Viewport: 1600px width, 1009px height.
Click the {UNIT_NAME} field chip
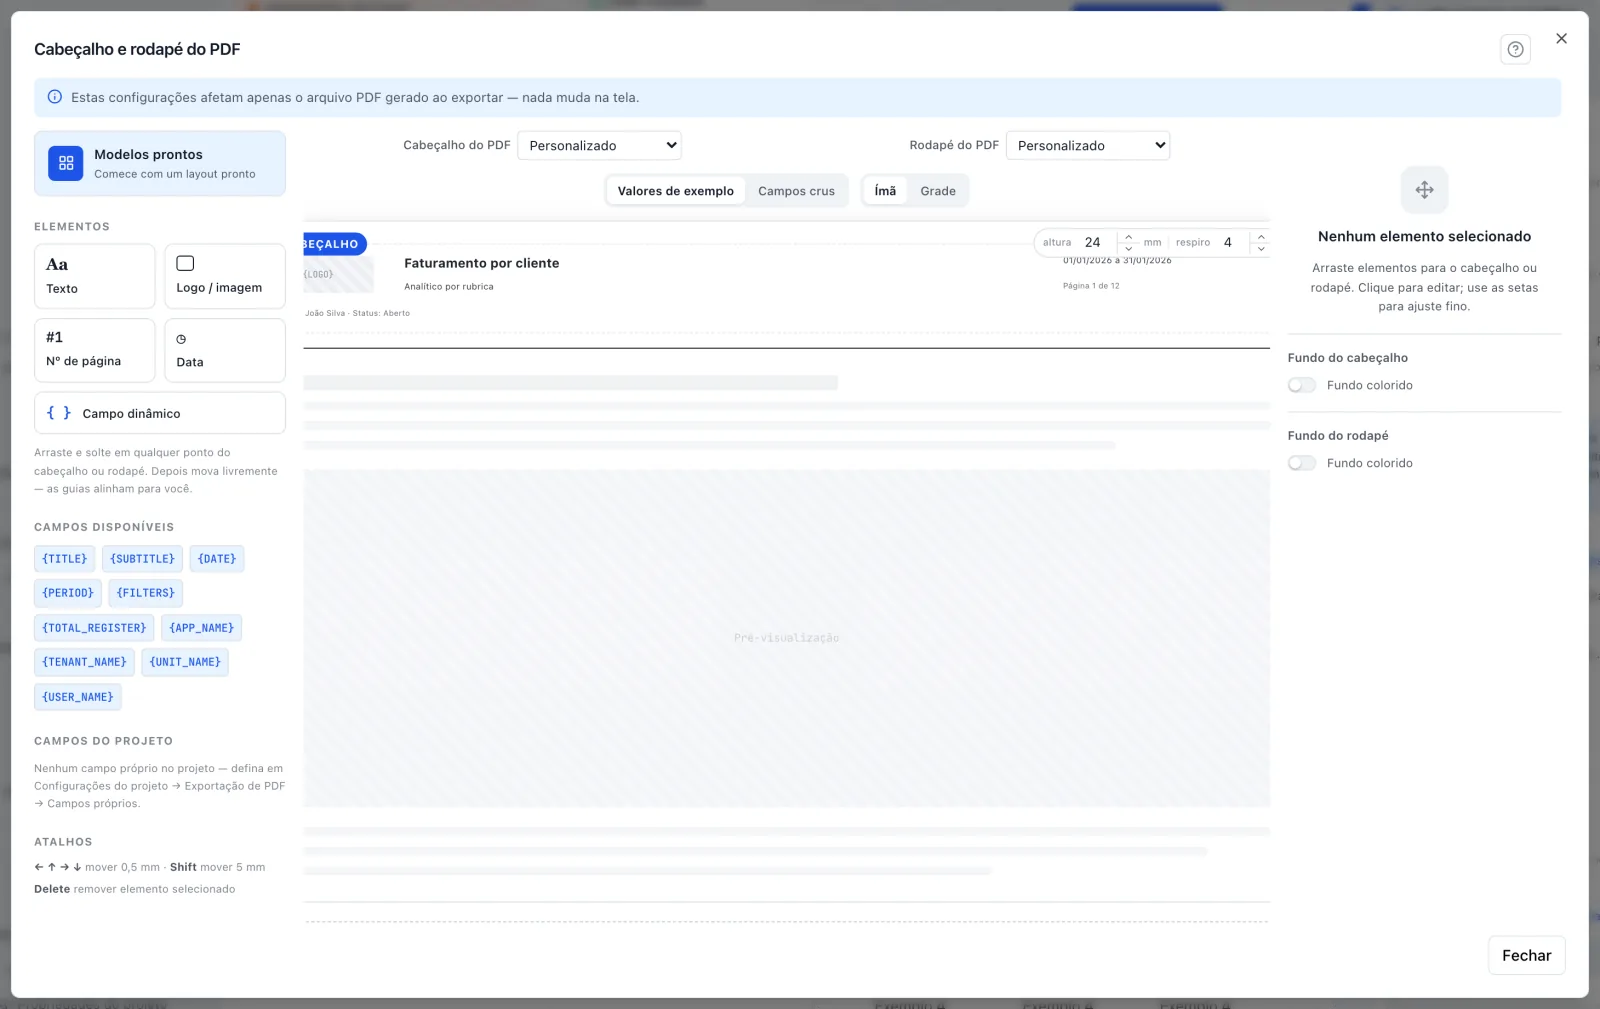(185, 662)
